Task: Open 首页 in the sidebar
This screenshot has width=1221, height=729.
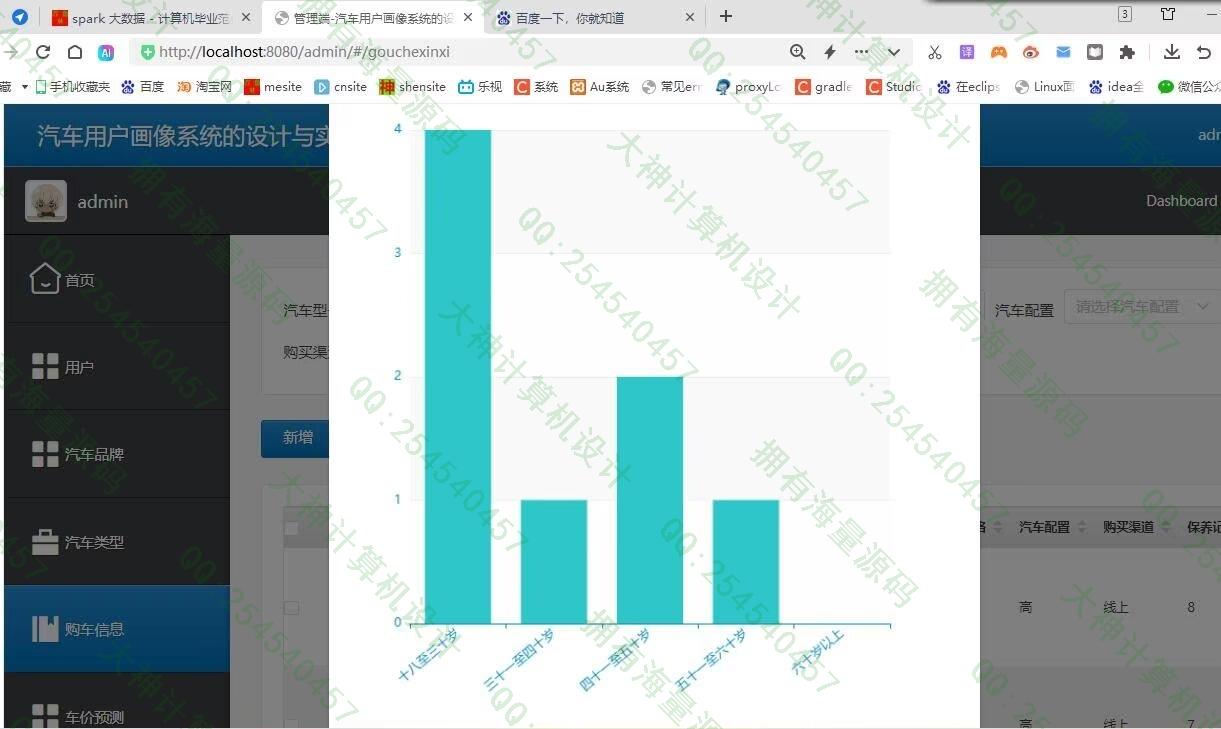Action: [x=117, y=279]
